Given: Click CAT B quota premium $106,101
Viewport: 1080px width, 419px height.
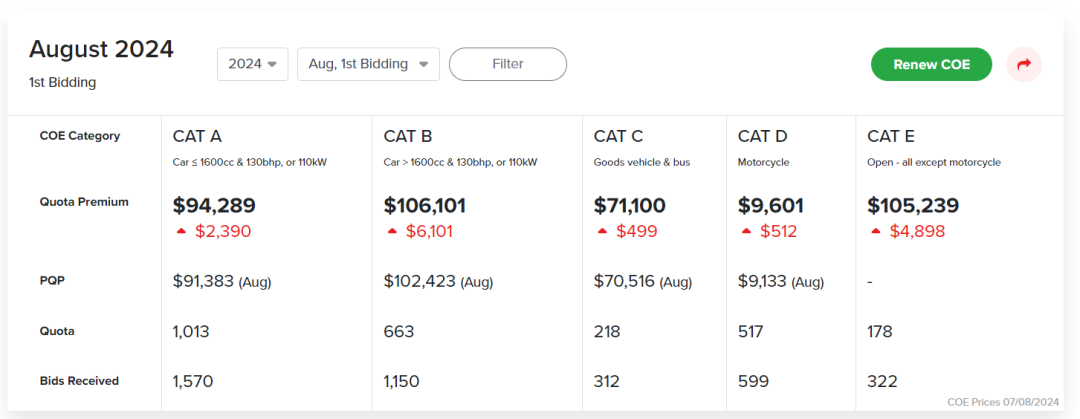Looking at the screenshot, I should (425, 206).
